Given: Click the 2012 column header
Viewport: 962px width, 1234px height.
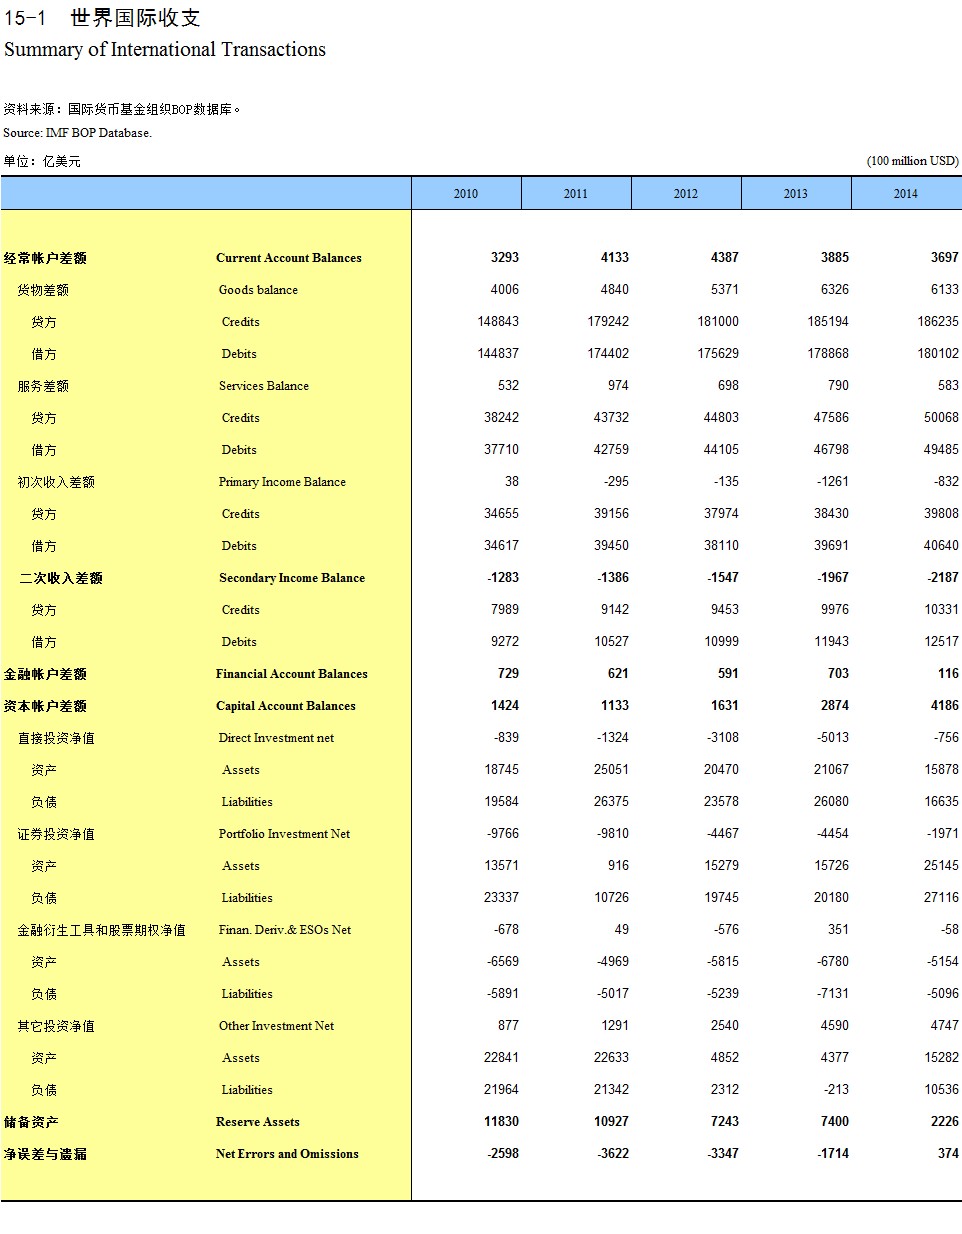Looking at the screenshot, I should click(686, 193).
